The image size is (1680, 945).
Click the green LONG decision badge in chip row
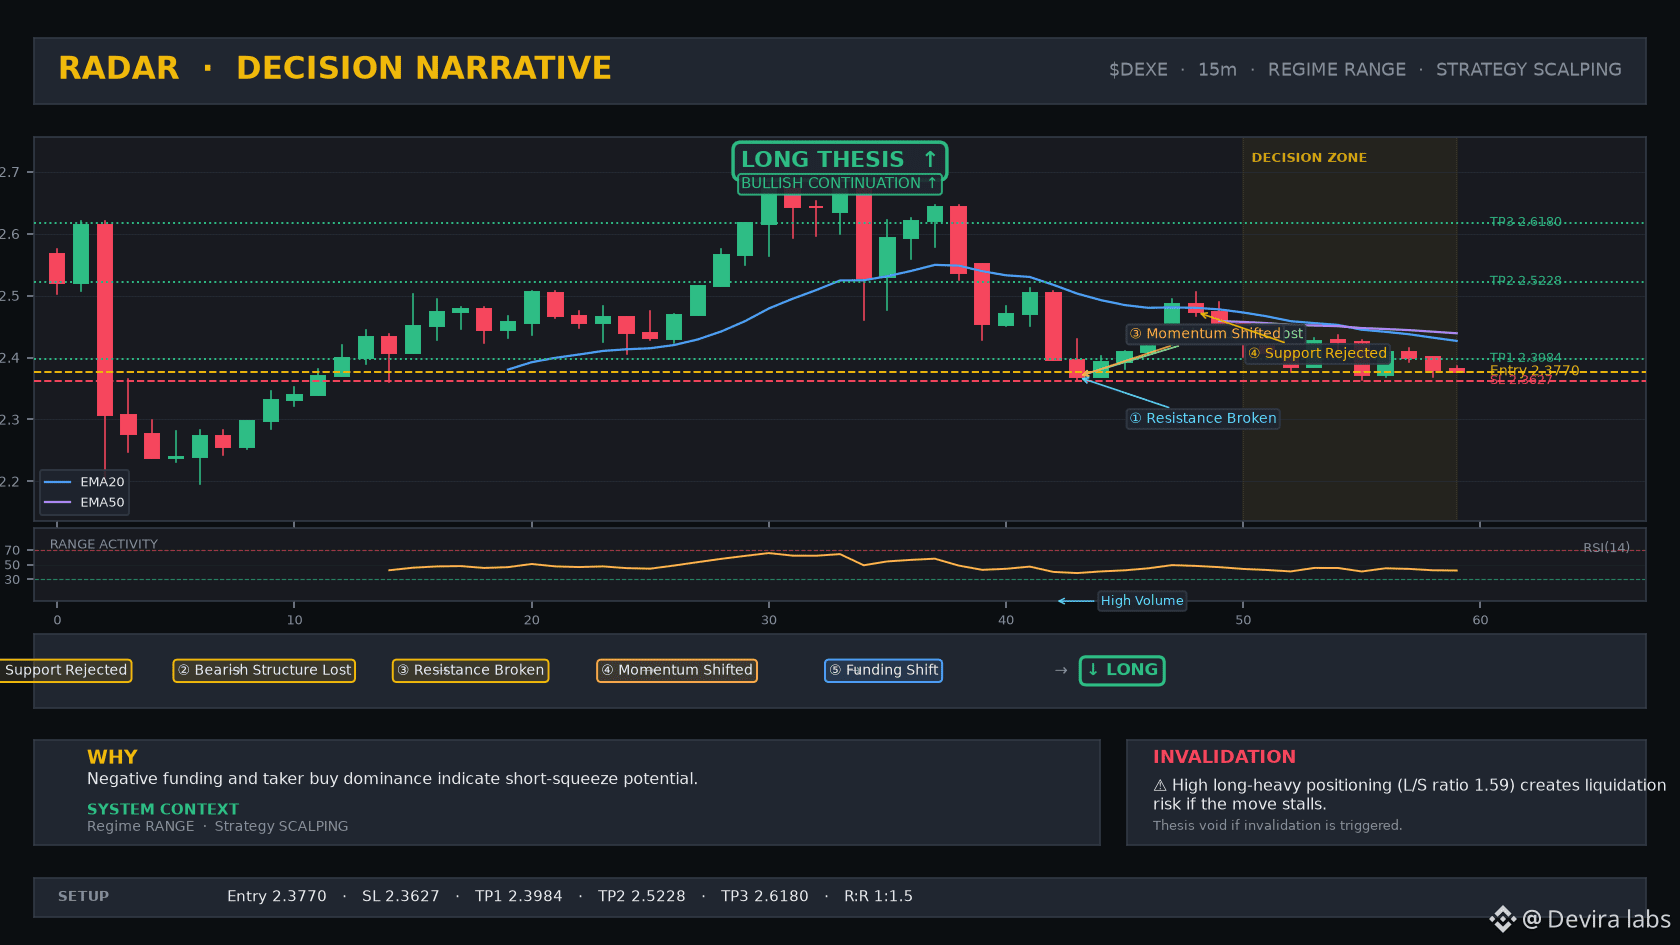pos(1122,670)
